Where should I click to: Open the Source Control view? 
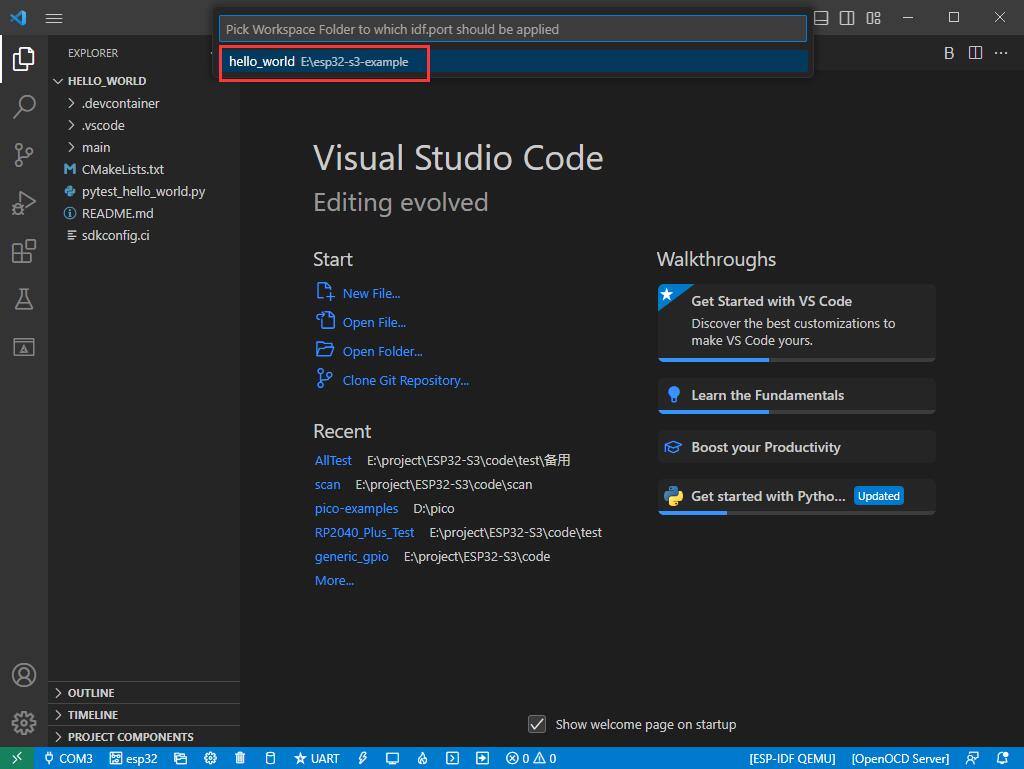tap(24, 155)
